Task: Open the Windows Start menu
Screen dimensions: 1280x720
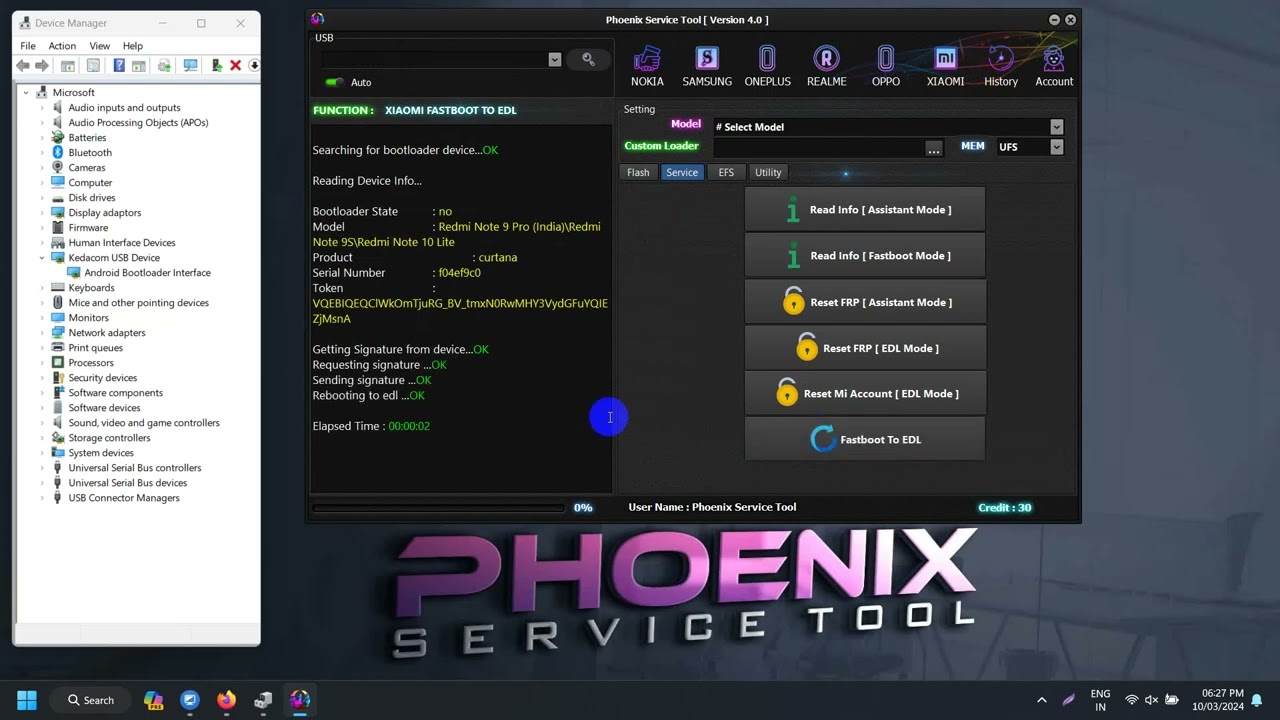Action: (27, 700)
